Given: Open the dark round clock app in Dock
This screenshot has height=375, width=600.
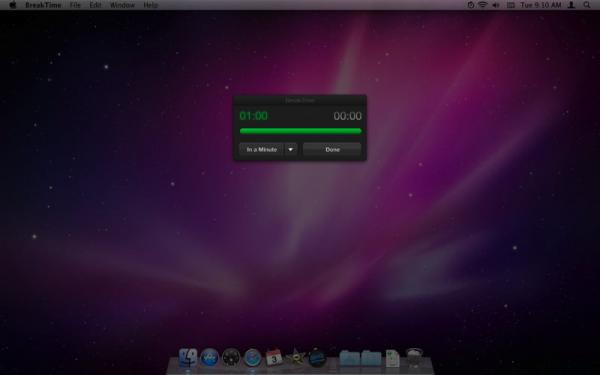Looking at the screenshot, I should (x=317, y=357).
